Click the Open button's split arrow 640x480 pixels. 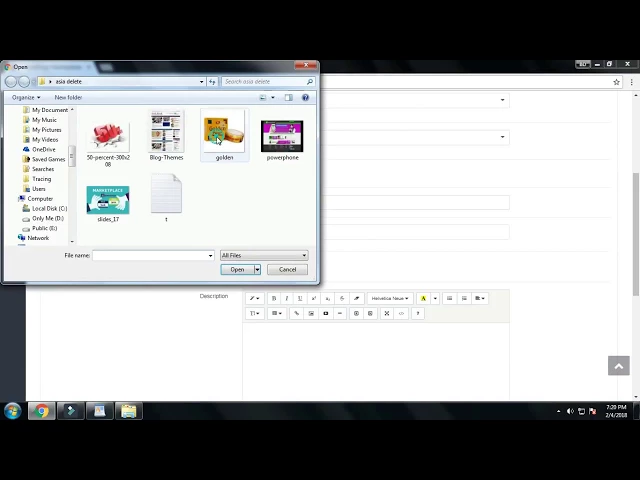pyautogui.click(x=257, y=269)
